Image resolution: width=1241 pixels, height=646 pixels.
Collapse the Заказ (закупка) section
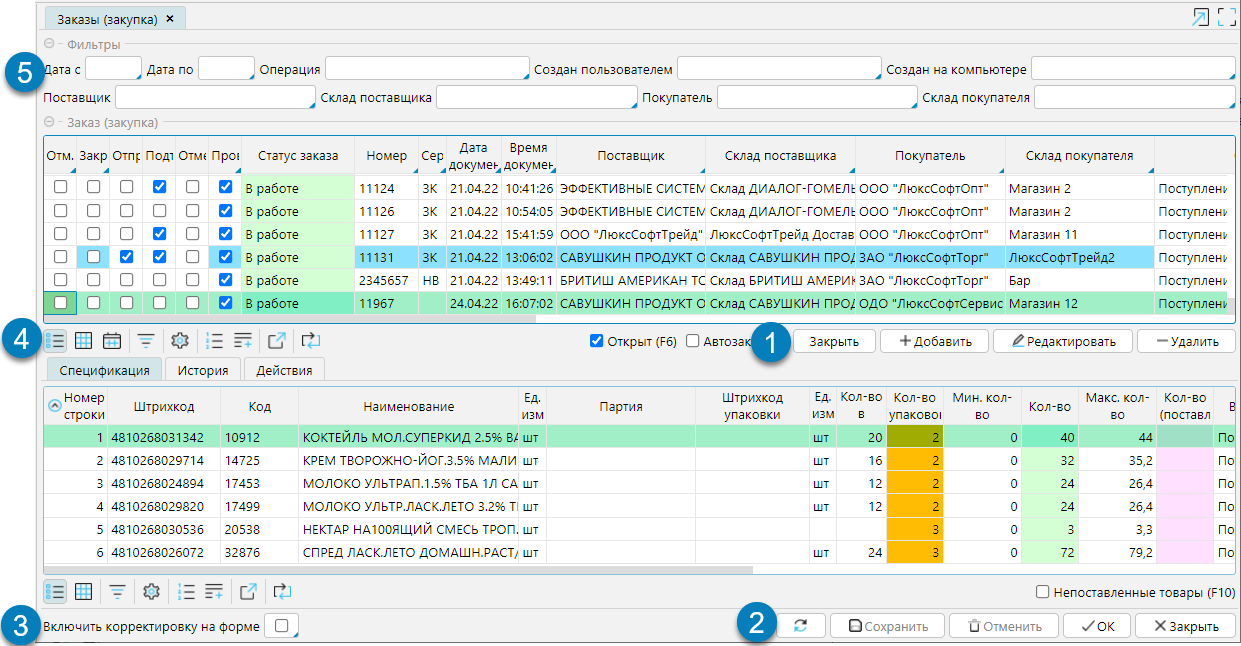pyautogui.click(x=50, y=122)
